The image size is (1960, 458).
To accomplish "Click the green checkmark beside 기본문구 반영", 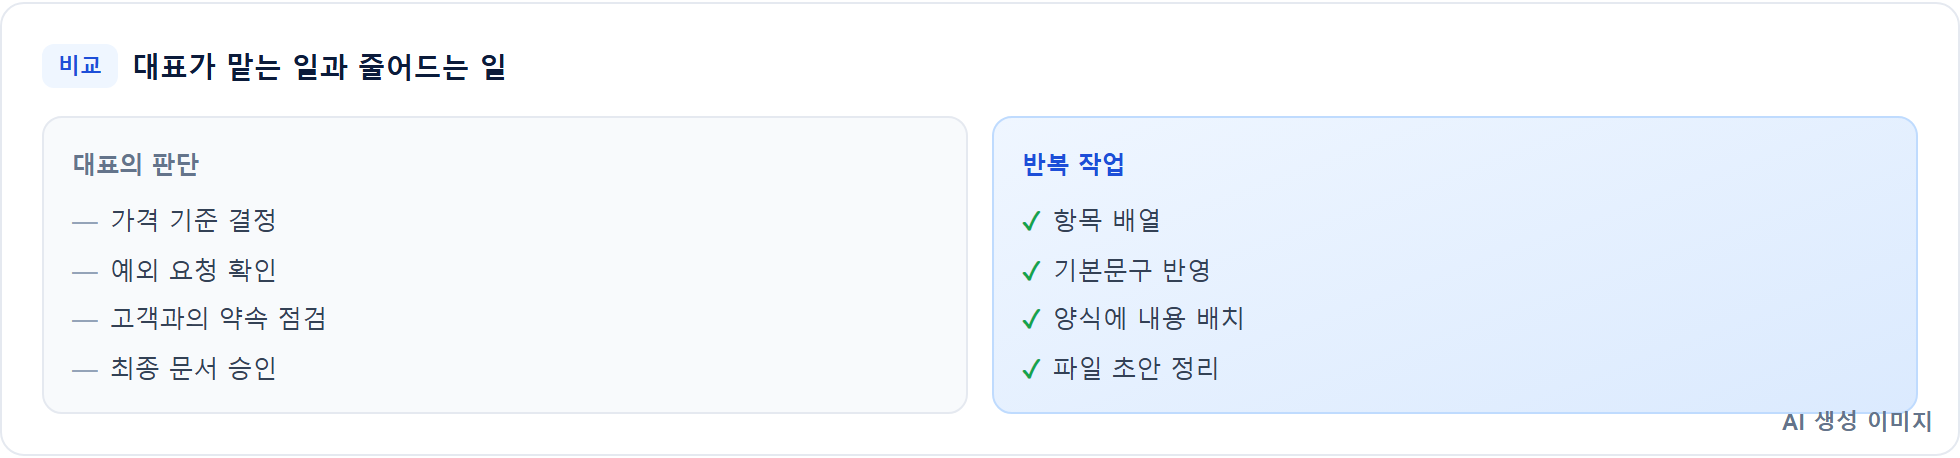I will tap(1032, 271).
